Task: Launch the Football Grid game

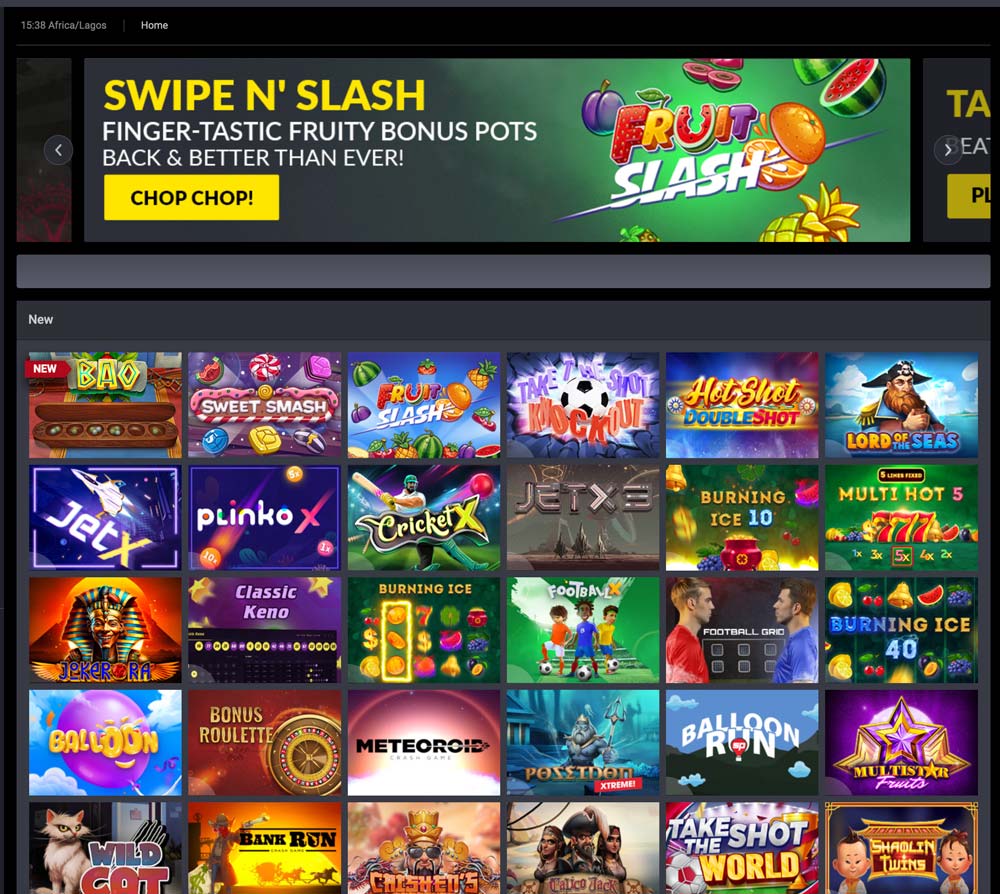Action: coord(742,630)
